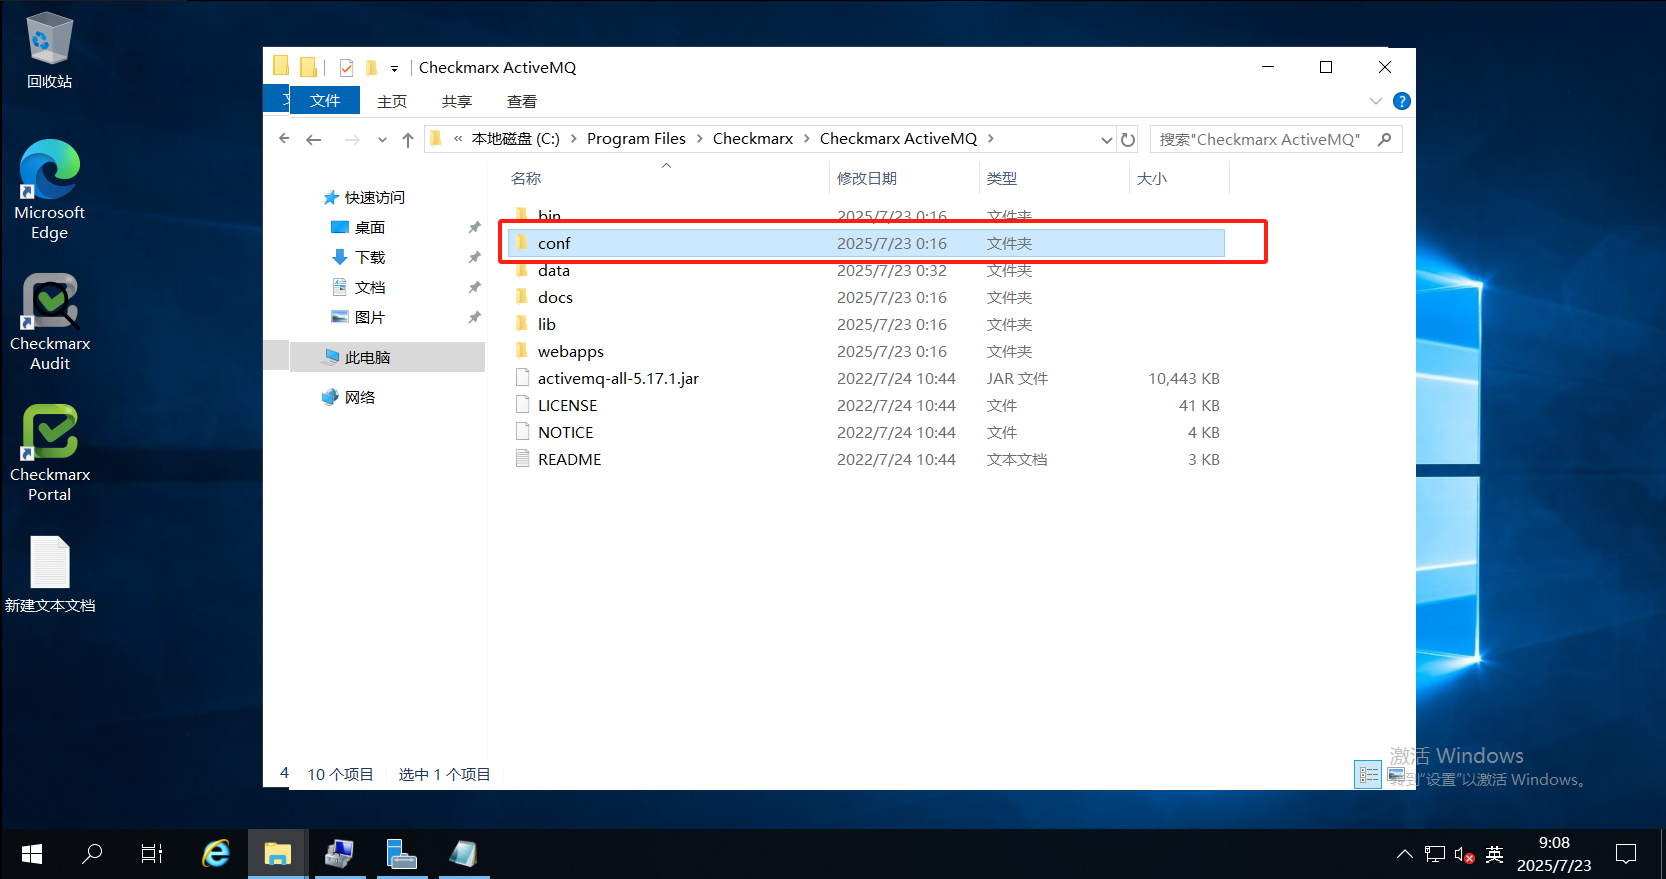The width and height of the screenshot is (1666, 879).
Task: Click the search magnifier icon
Action: point(1385,139)
